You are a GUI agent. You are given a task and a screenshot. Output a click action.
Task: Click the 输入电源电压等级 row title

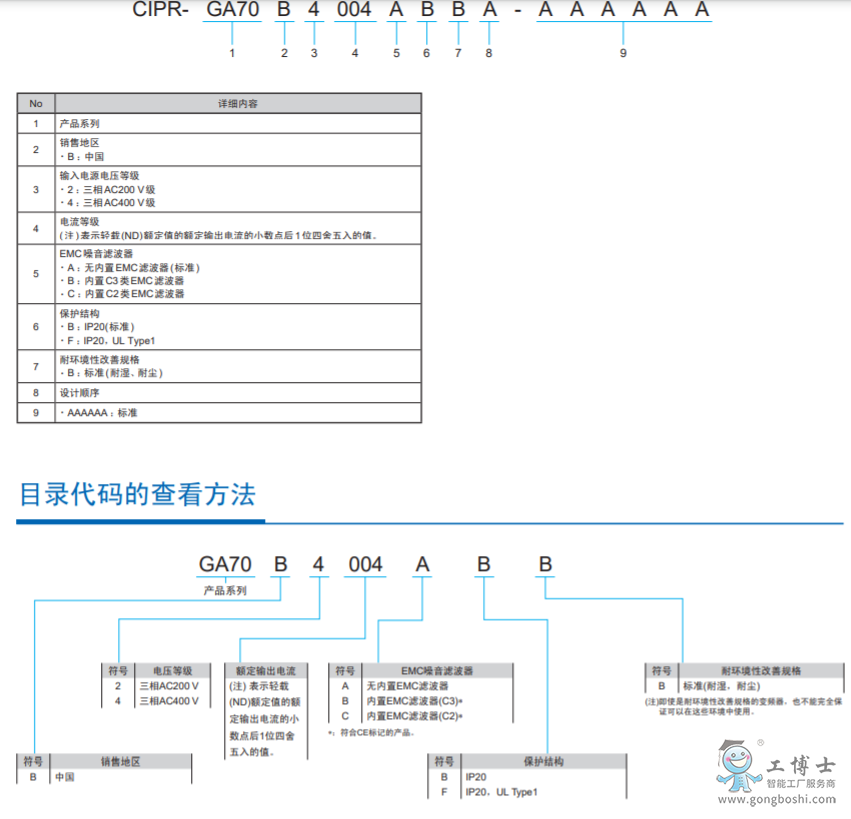point(99,175)
